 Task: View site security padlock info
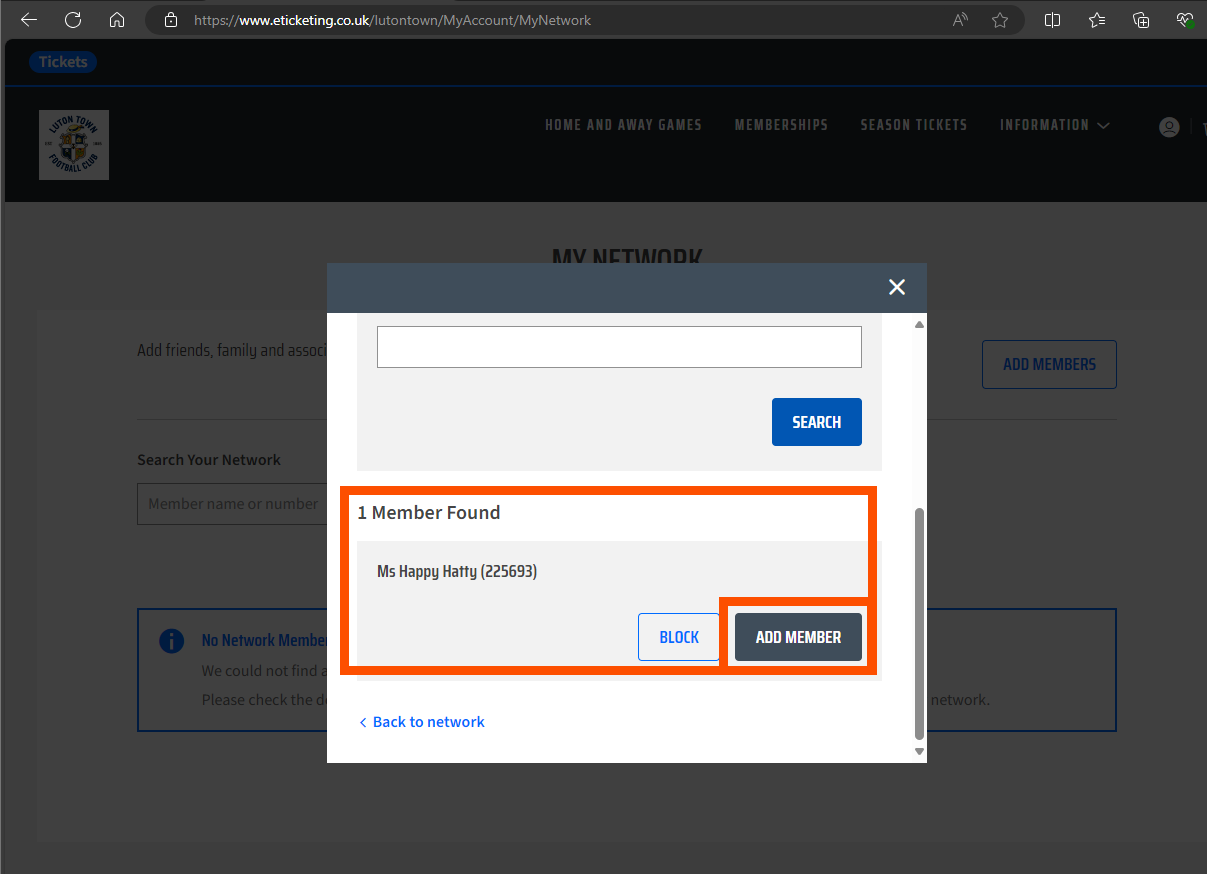click(x=171, y=20)
